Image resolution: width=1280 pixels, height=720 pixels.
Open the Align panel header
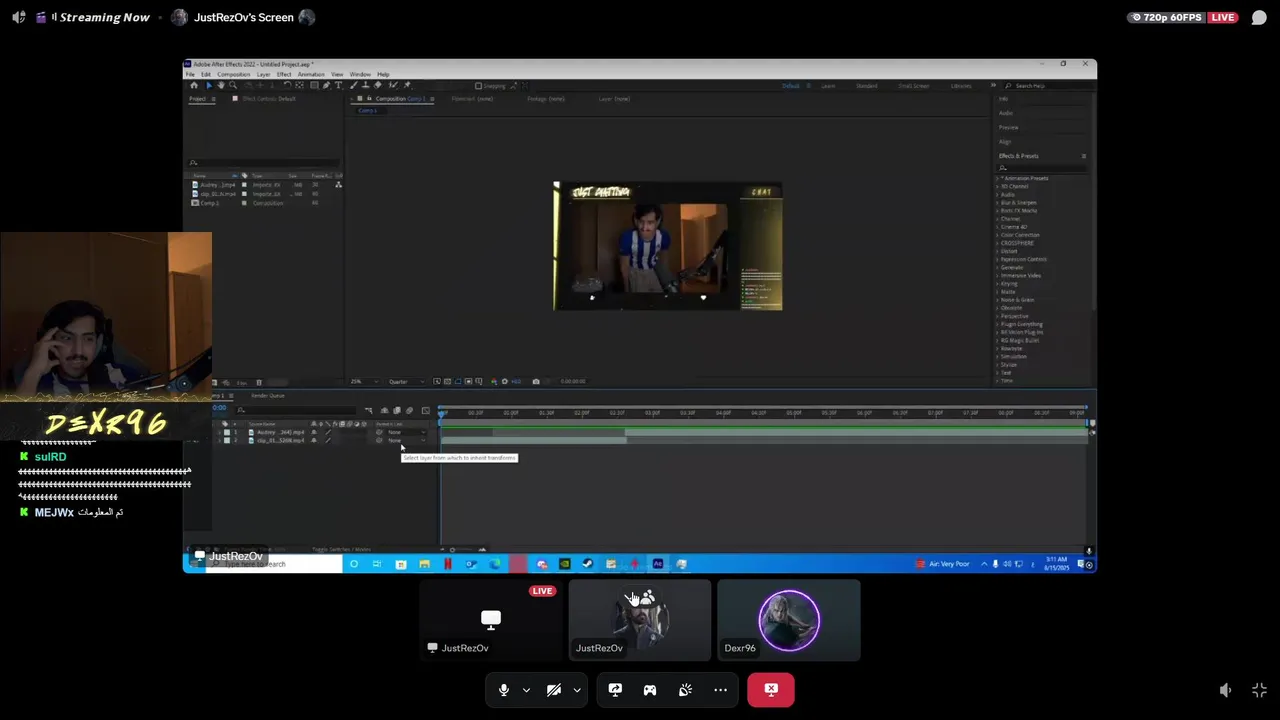coord(1005,142)
